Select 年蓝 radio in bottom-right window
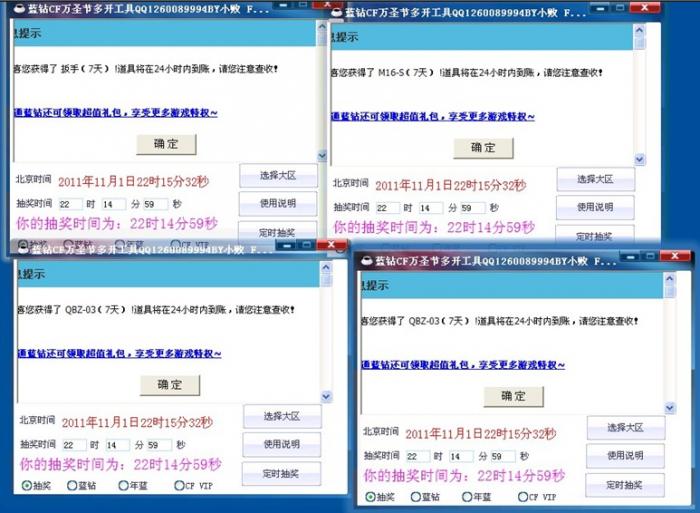This screenshot has height=513, width=700. 467,496
